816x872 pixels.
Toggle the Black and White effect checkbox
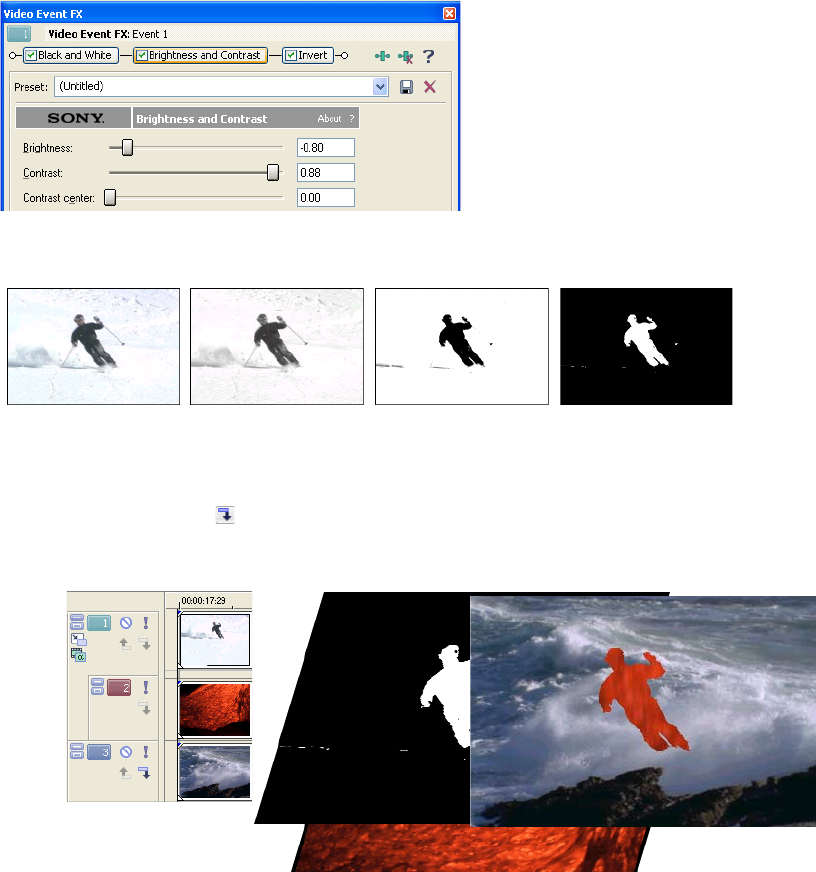point(31,56)
